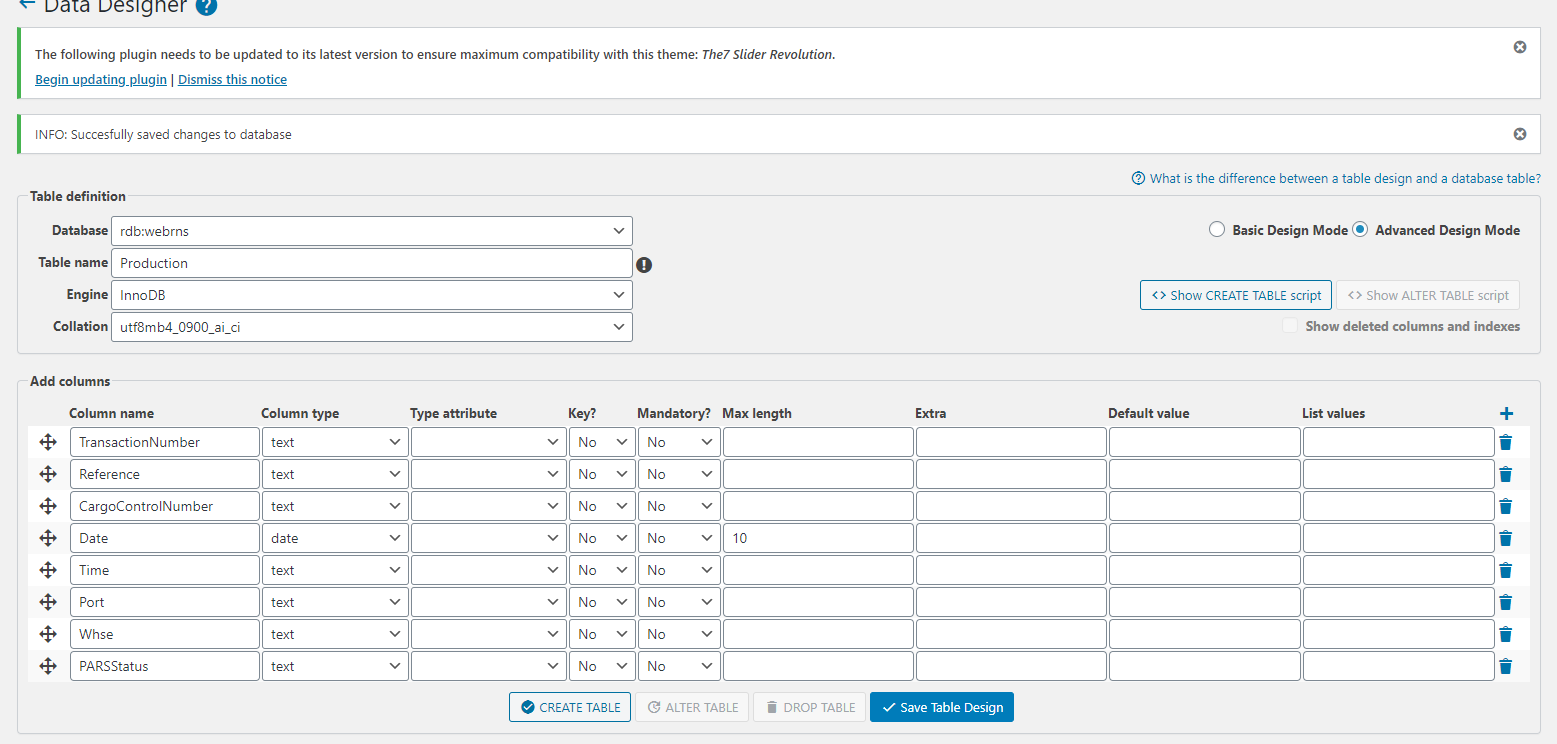Open Key dropdown for CargoControlNumber
The width and height of the screenshot is (1557, 744).
602,506
